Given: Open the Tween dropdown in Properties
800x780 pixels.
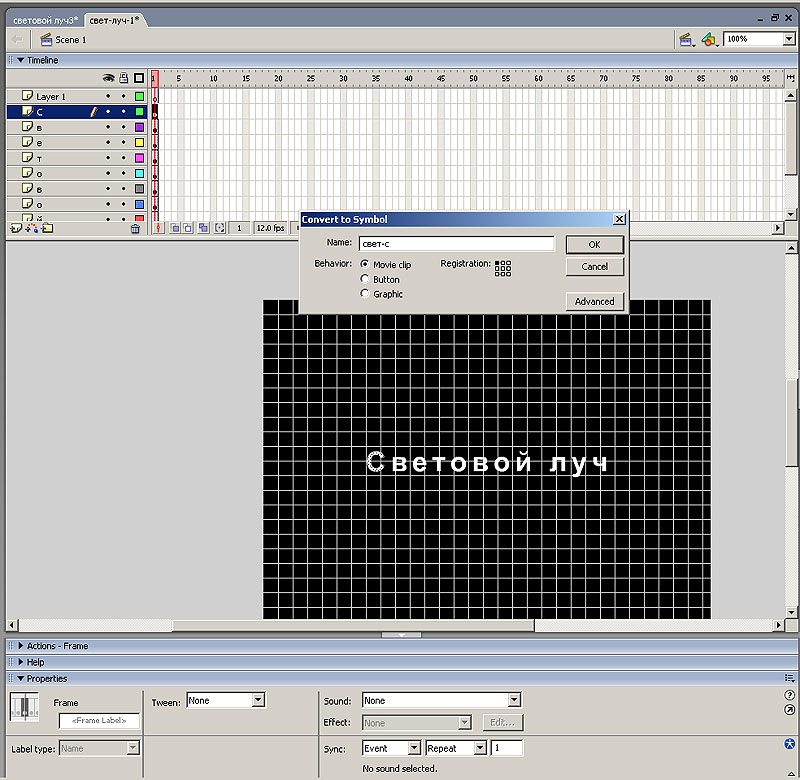Looking at the screenshot, I should 258,700.
